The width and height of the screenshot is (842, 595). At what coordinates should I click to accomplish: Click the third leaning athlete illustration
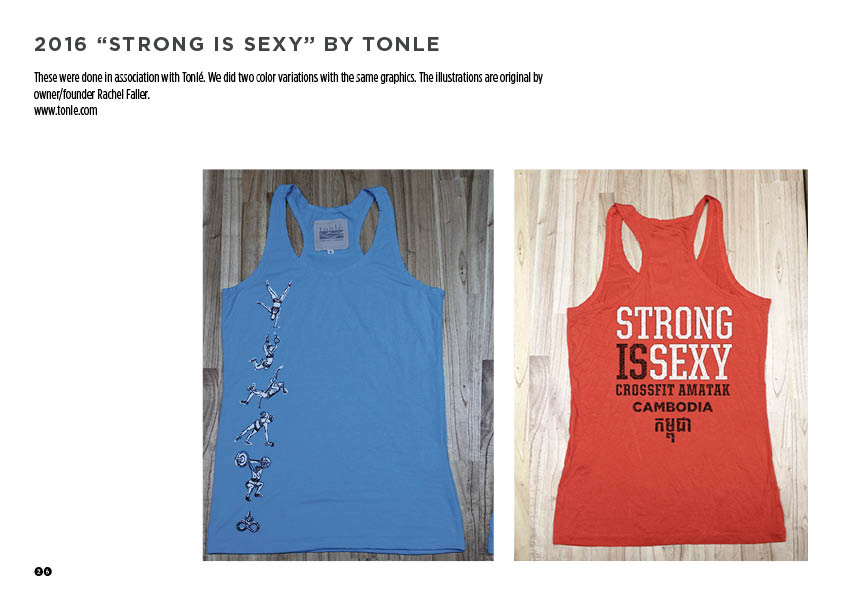[264, 388]
